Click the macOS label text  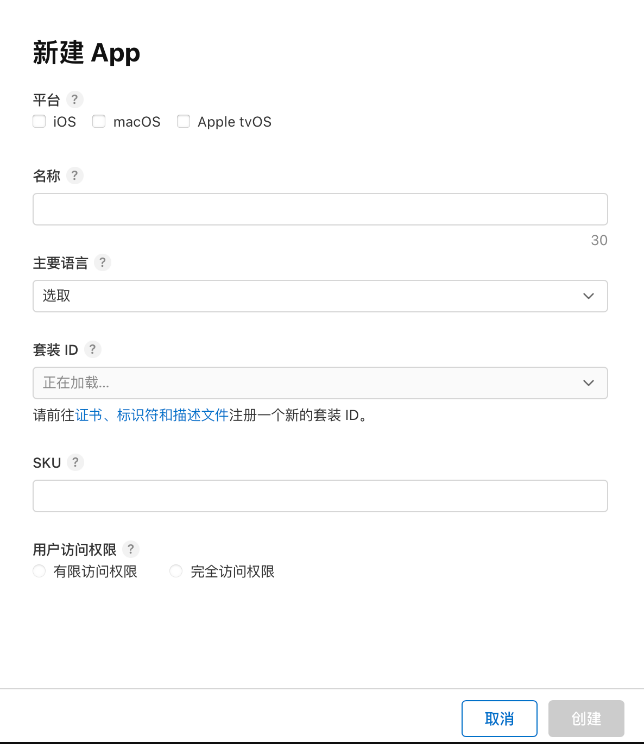(x=137, y=122)
